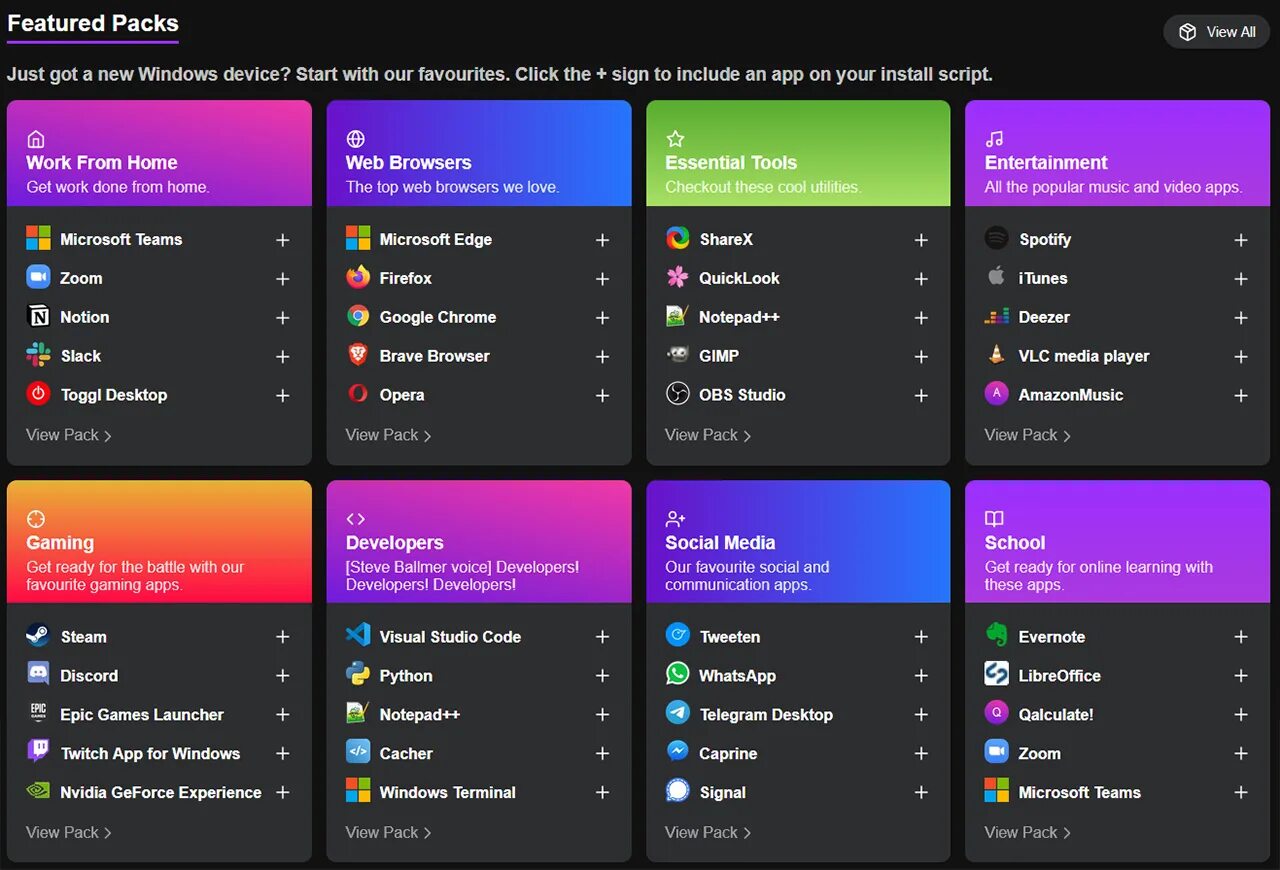
Task: Add Microsoft Edge to install script
Action: pyautogui.click(x=602, y=240)
